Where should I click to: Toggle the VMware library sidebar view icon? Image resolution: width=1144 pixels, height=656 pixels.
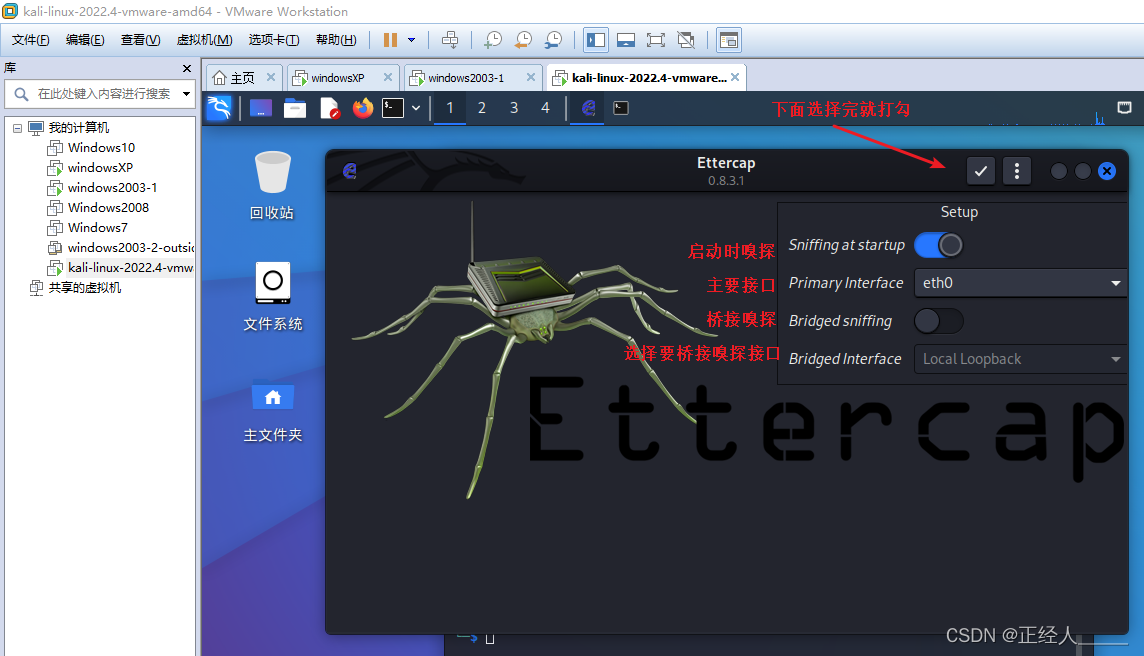click(596, 39)
